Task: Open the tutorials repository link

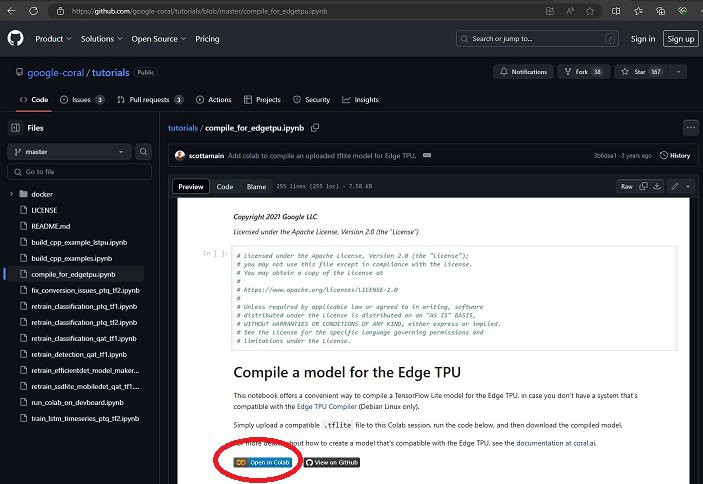Action: click(x=110, y=73)
